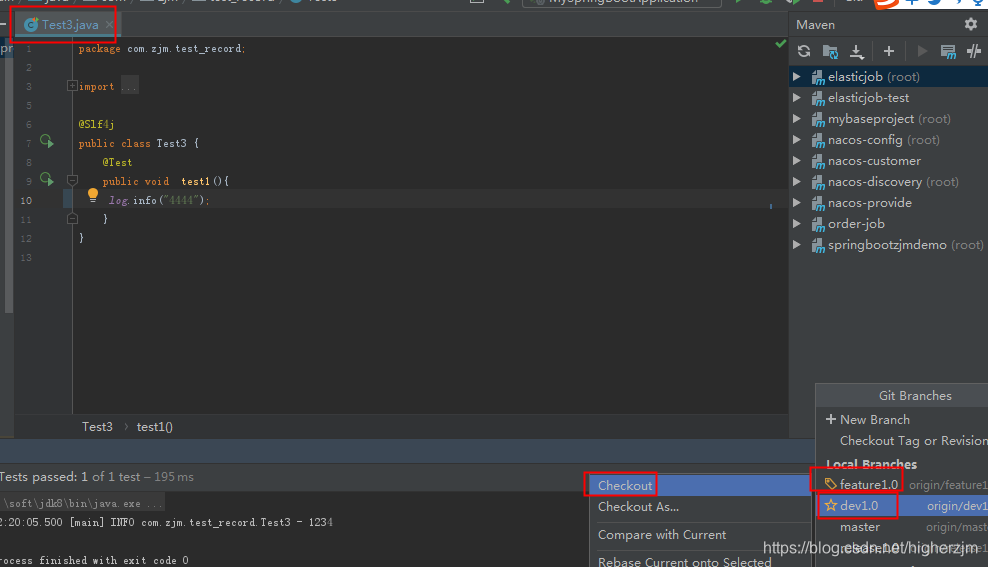
Task: Reimport all Maven projects
Action: (x=803, y=51)
